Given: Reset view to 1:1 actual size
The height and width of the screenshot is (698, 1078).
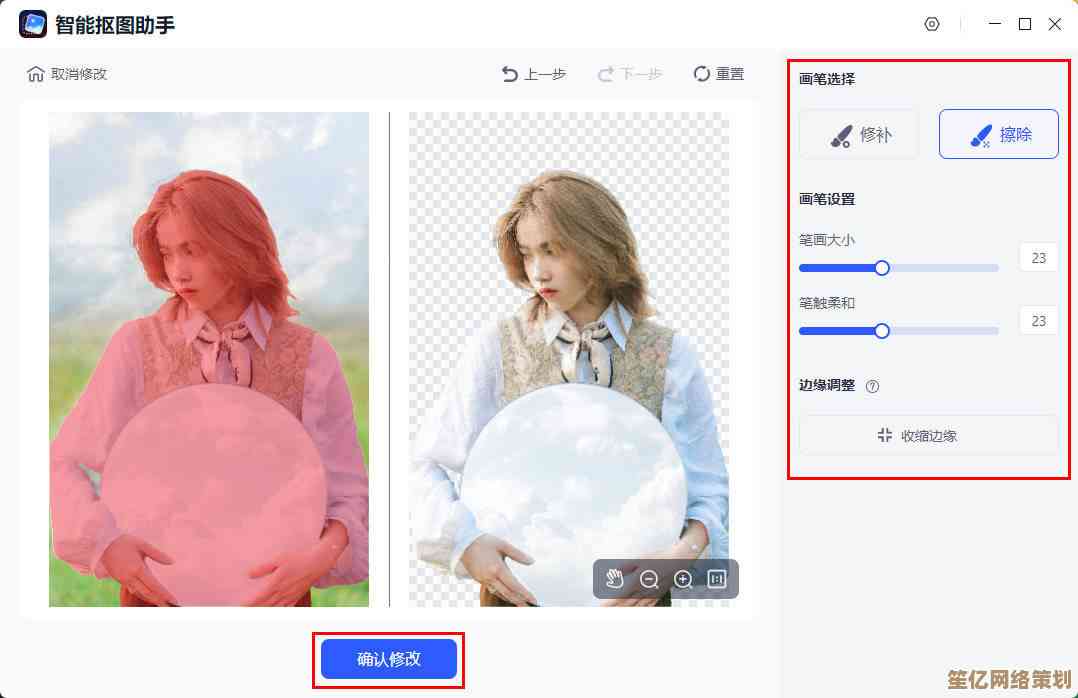Looking at the screenshot, I should tap(717, 579).
